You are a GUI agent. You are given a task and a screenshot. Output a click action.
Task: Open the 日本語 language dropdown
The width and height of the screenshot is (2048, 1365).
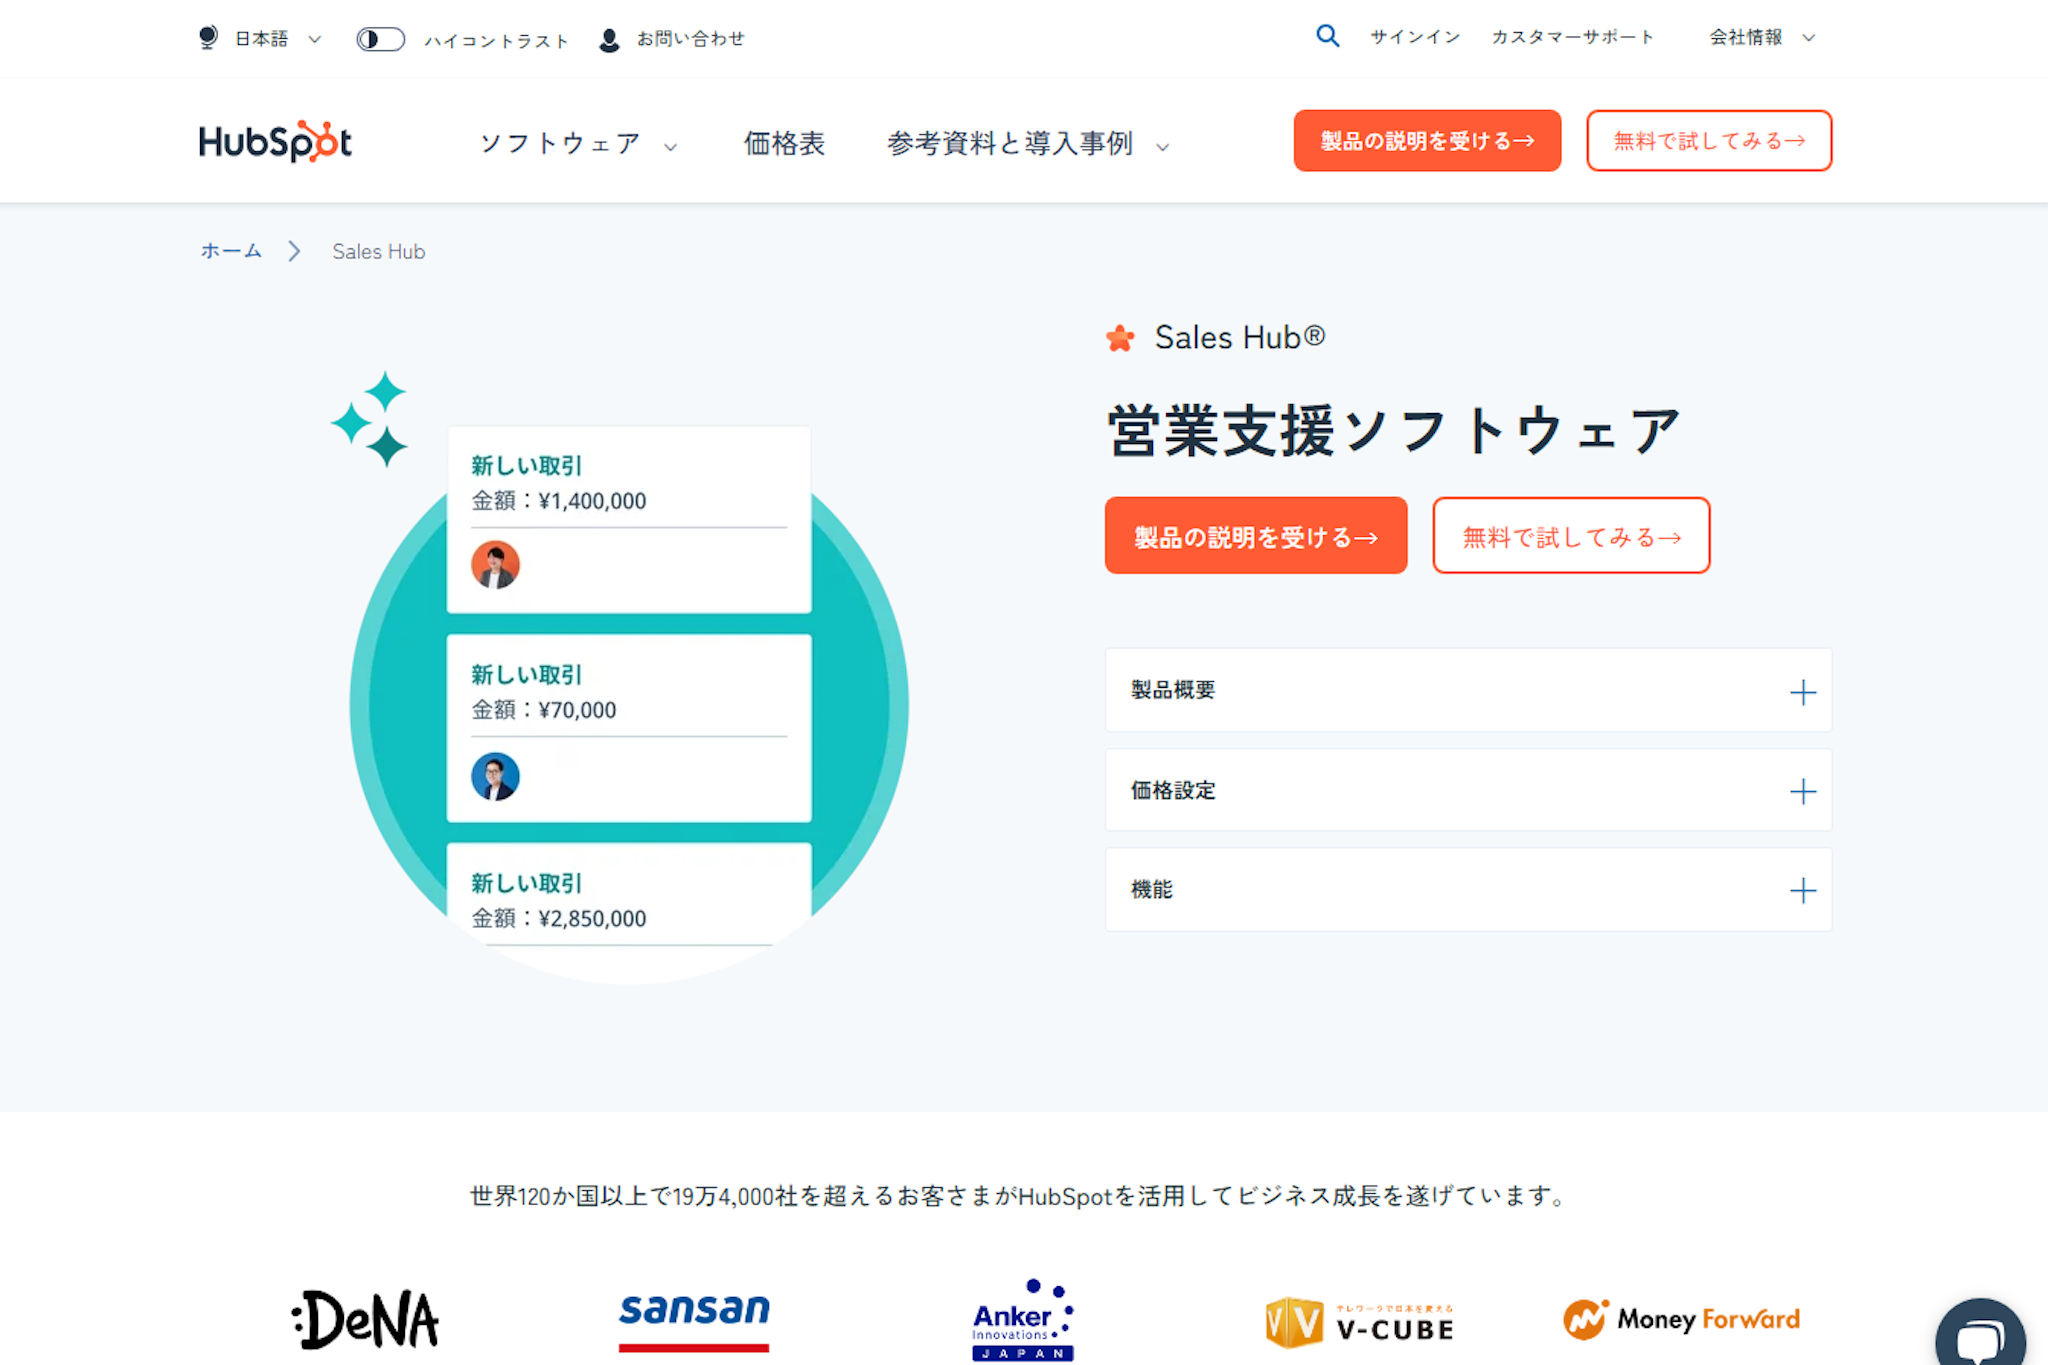pos(277,39)
